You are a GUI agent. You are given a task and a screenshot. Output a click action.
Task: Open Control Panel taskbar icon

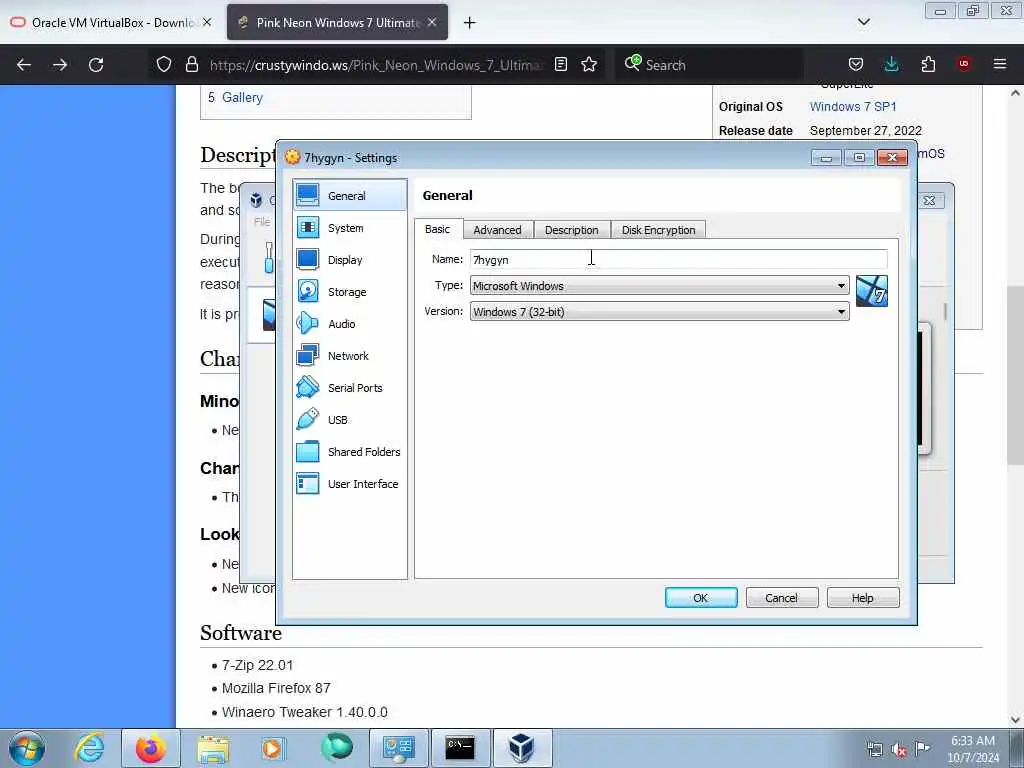point(398,748)
